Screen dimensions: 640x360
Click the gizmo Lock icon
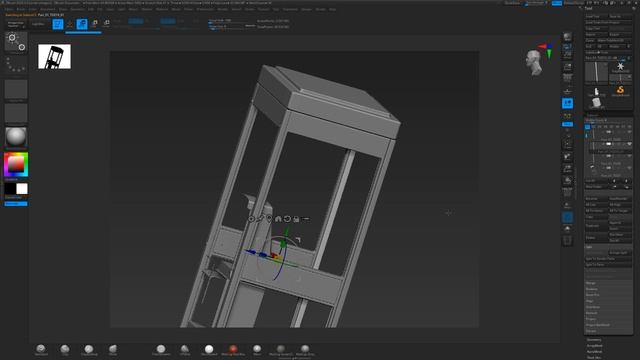click(x=296, y=219)
